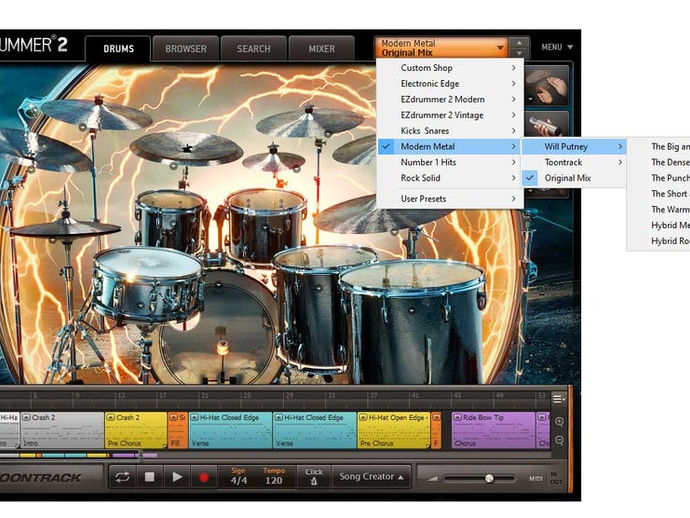Hit the large floor tom on right
The height and width of the screenshot is (518, 690).
[x=414, y=321]
